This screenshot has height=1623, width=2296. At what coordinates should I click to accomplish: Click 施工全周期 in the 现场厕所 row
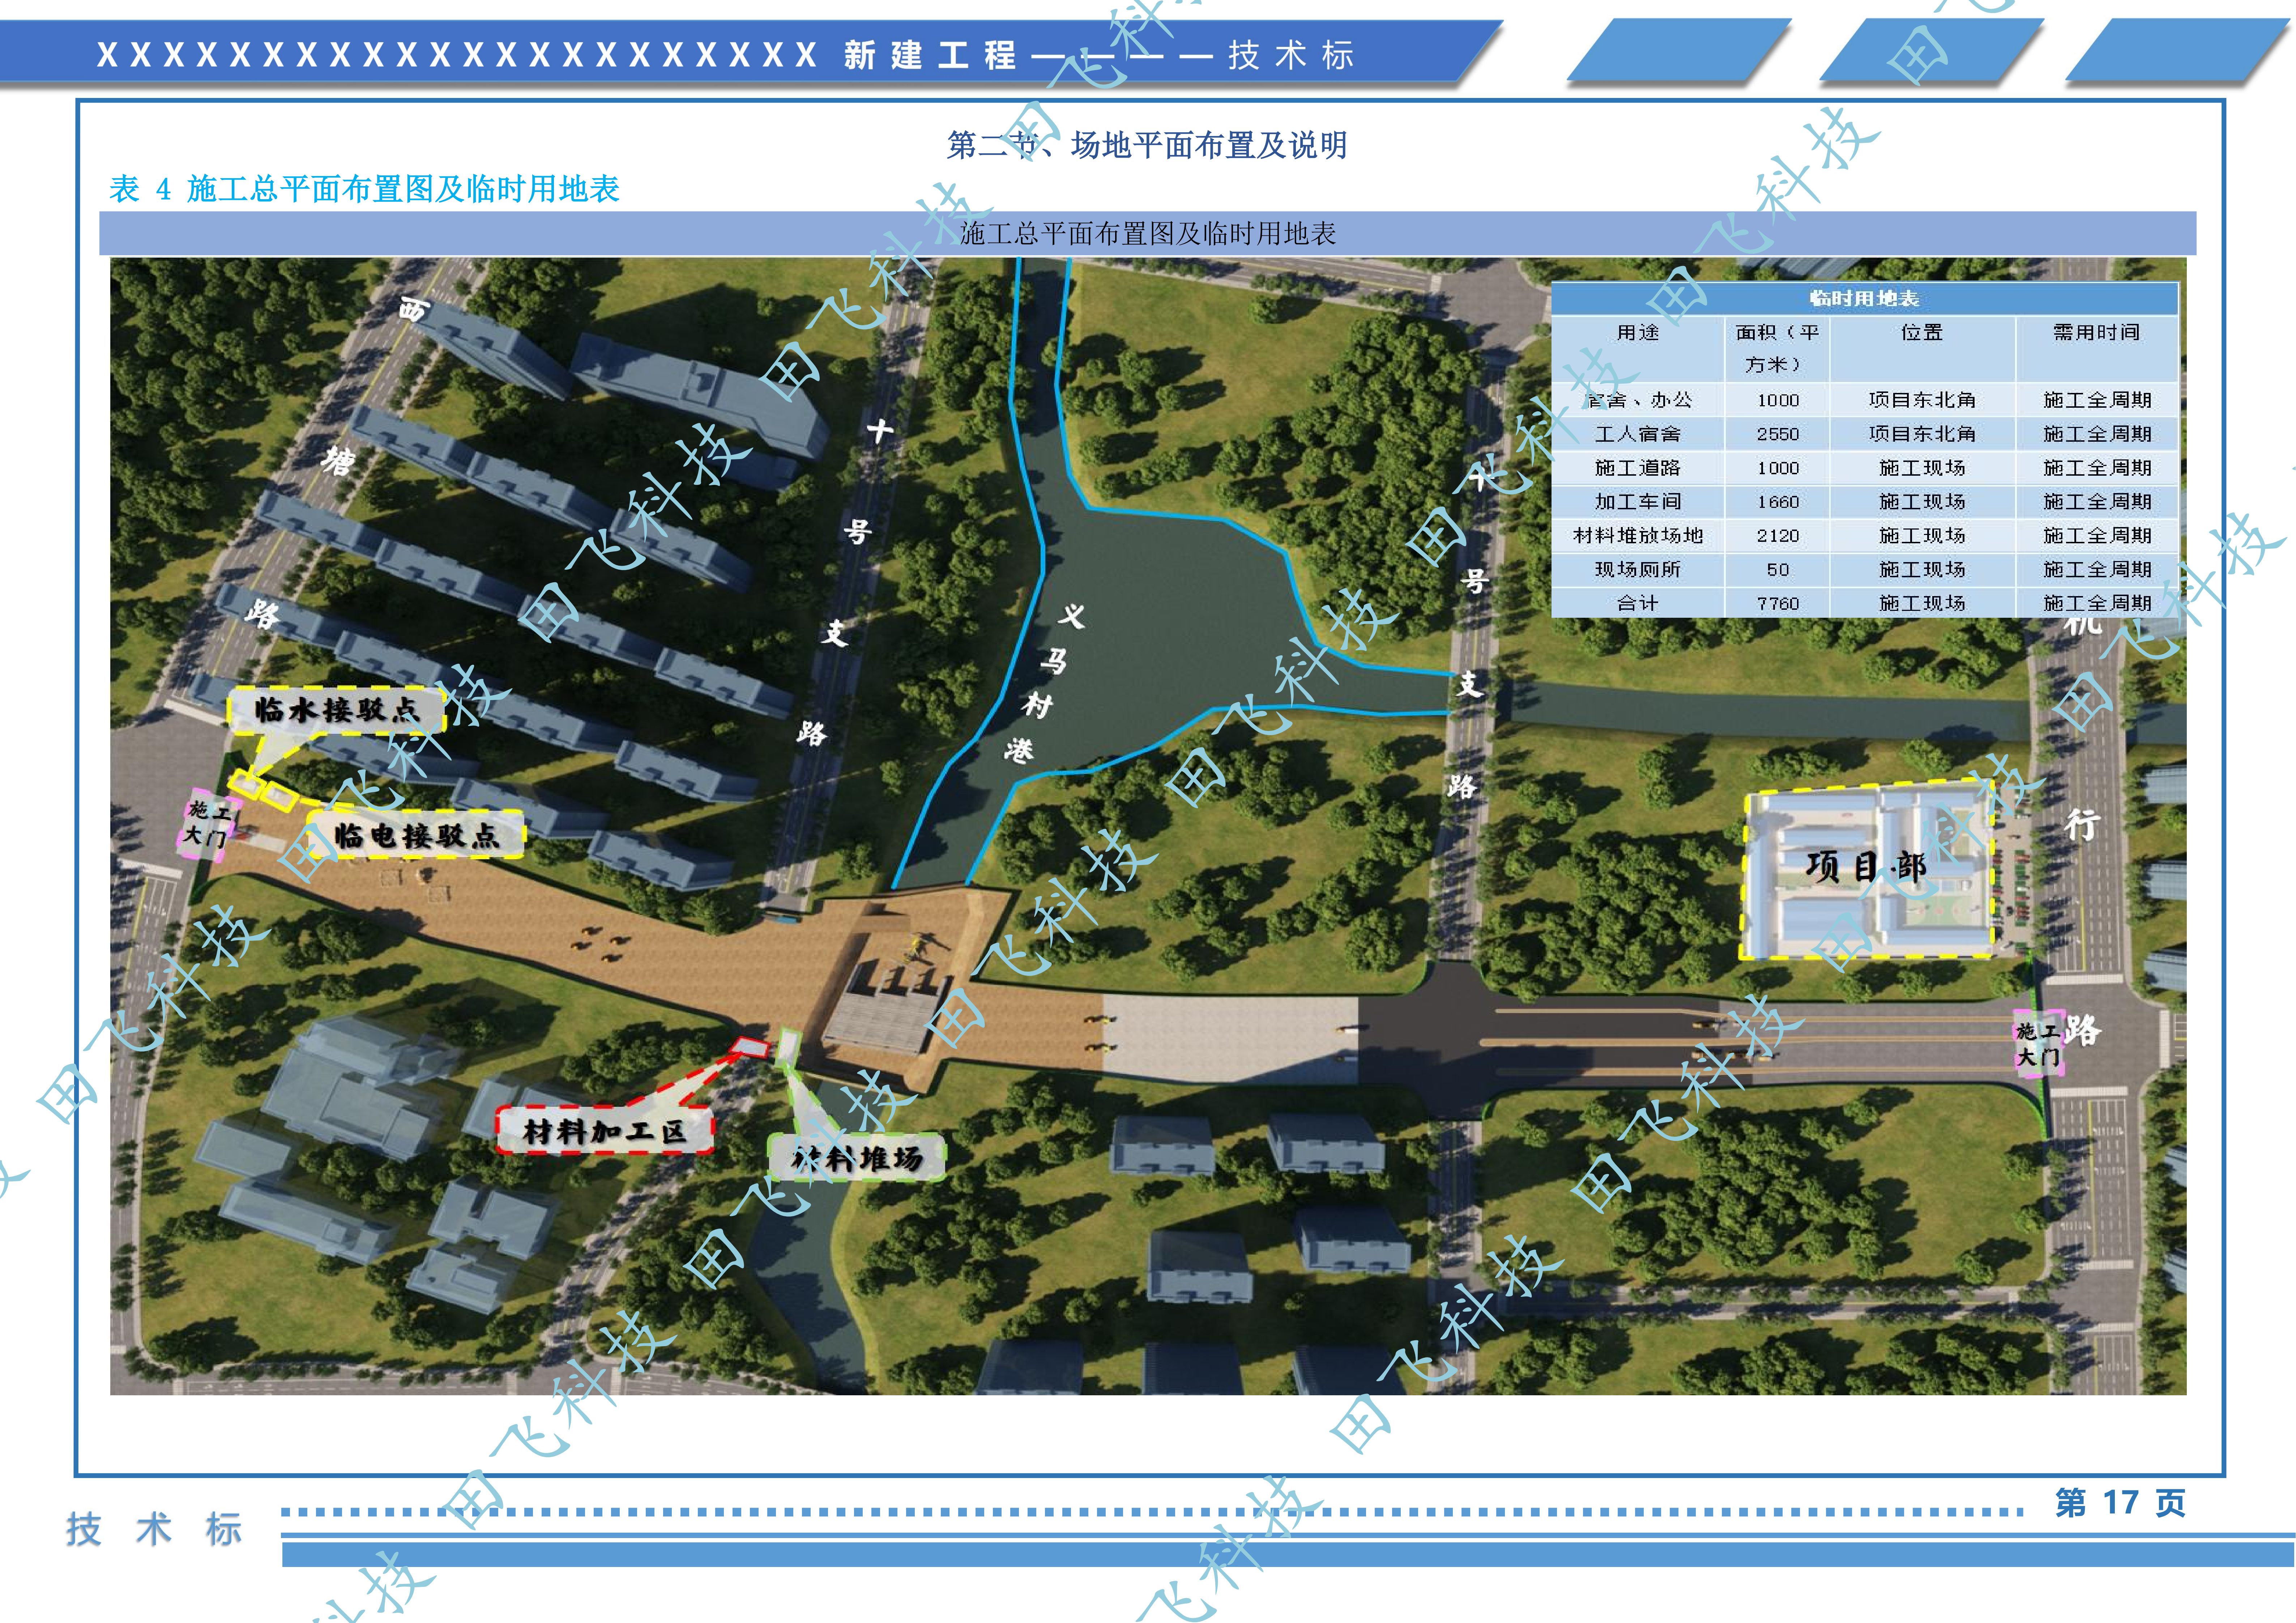(x=2097, y=570)
